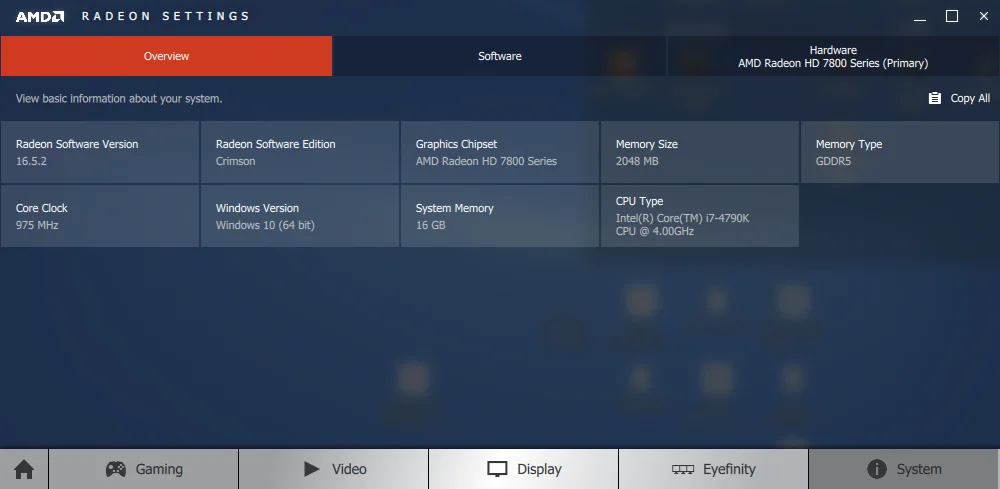Open the Gaming section

click(x=143, y=469)
